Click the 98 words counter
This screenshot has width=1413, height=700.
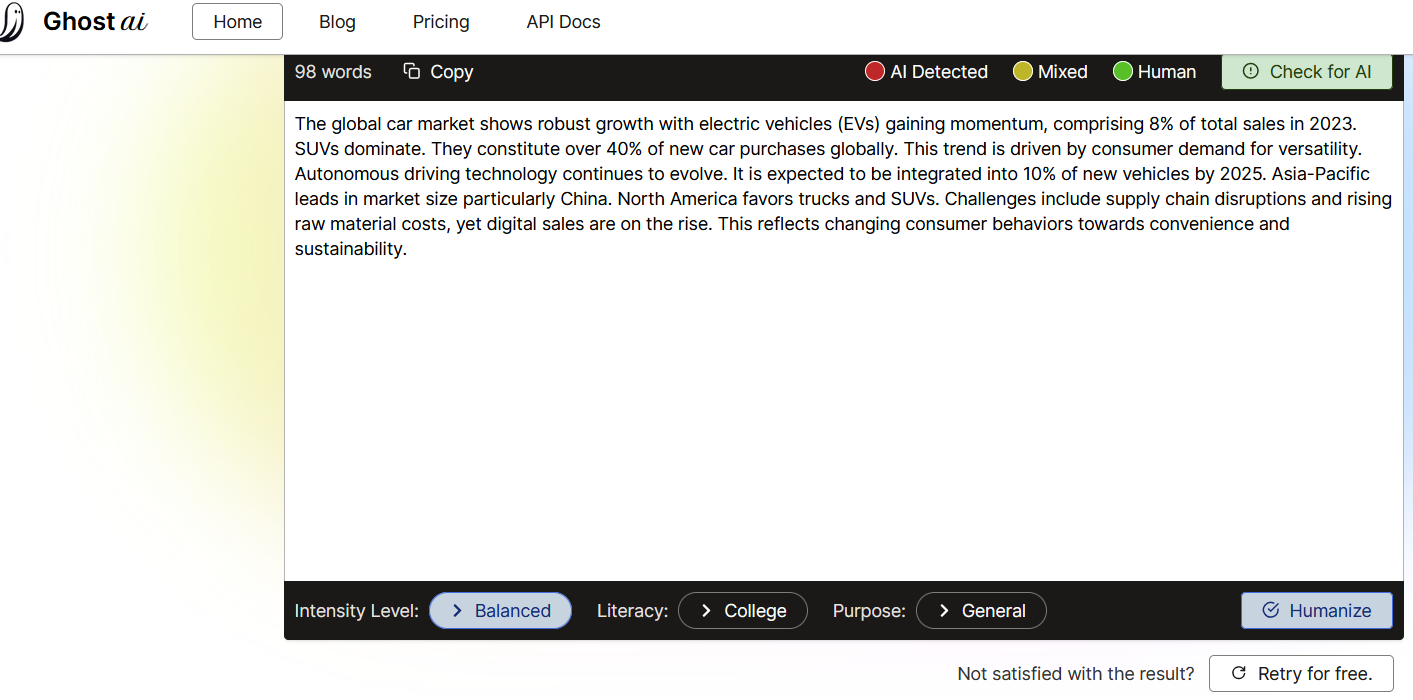(333, 72)
